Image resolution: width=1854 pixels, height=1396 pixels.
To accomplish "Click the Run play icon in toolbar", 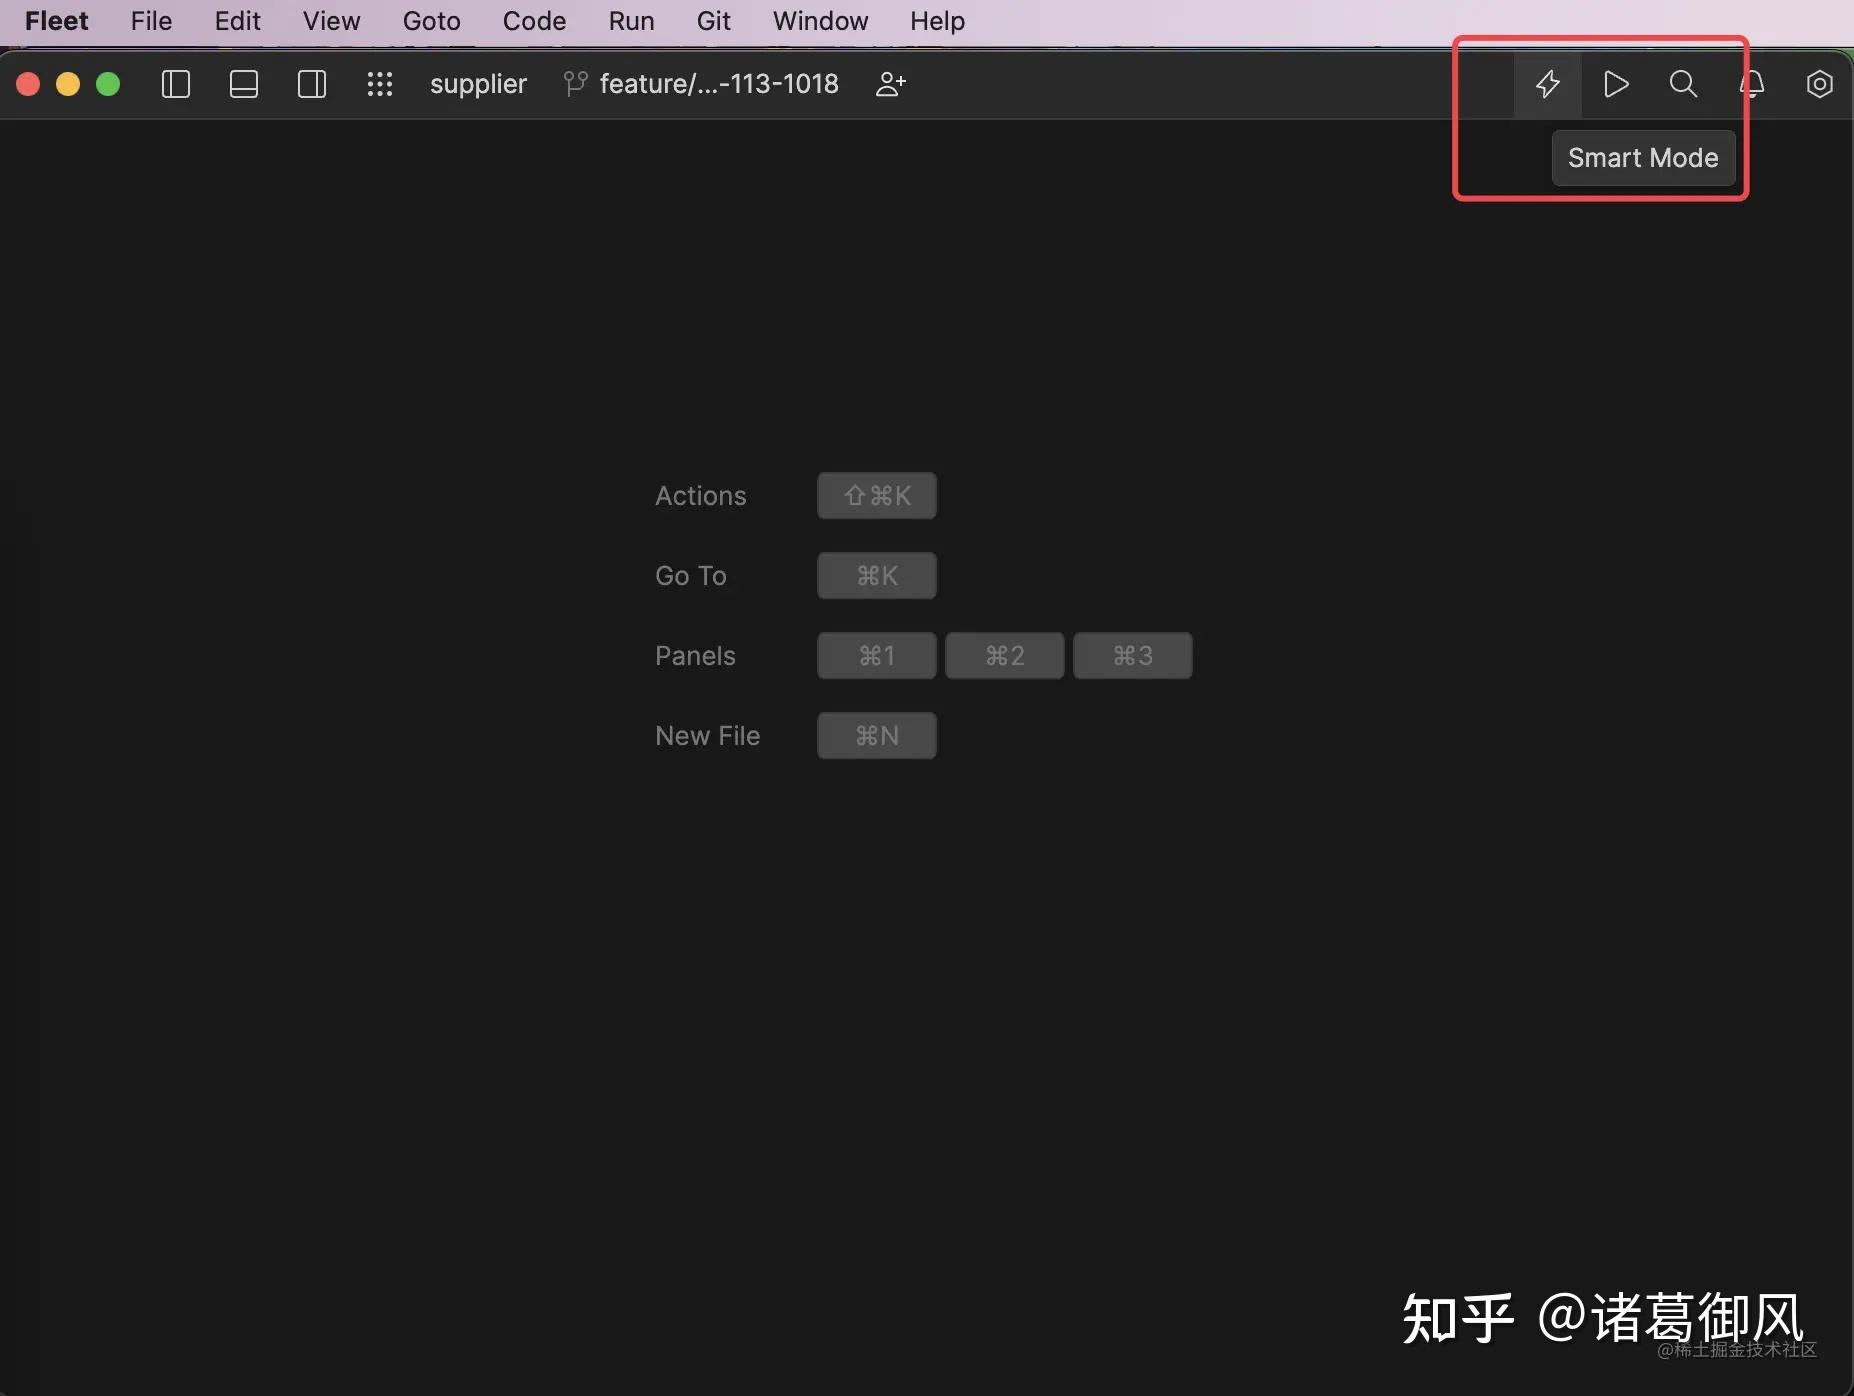I will (x=1615, y=84).
